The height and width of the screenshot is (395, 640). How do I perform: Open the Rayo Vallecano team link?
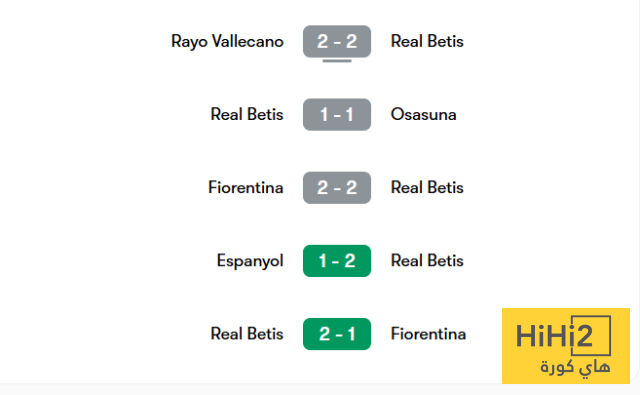pos(227,42)
